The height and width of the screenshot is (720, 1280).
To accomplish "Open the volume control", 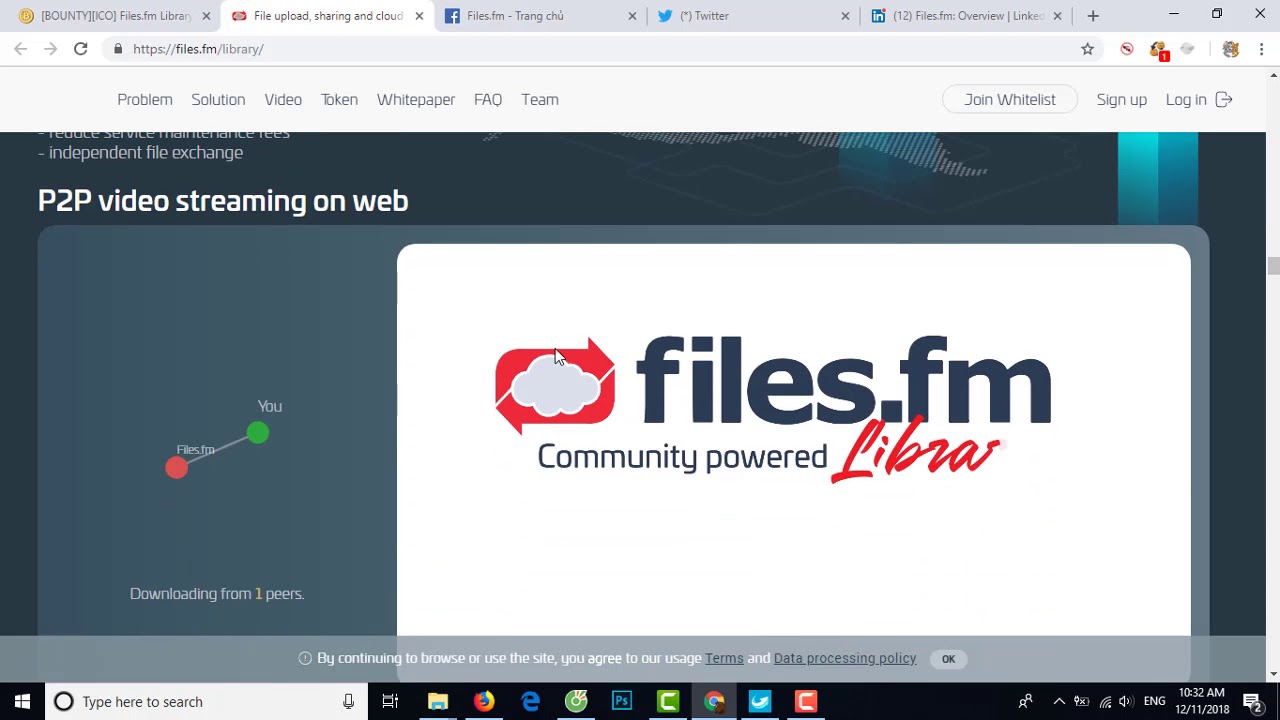I will pos(1127,701).
